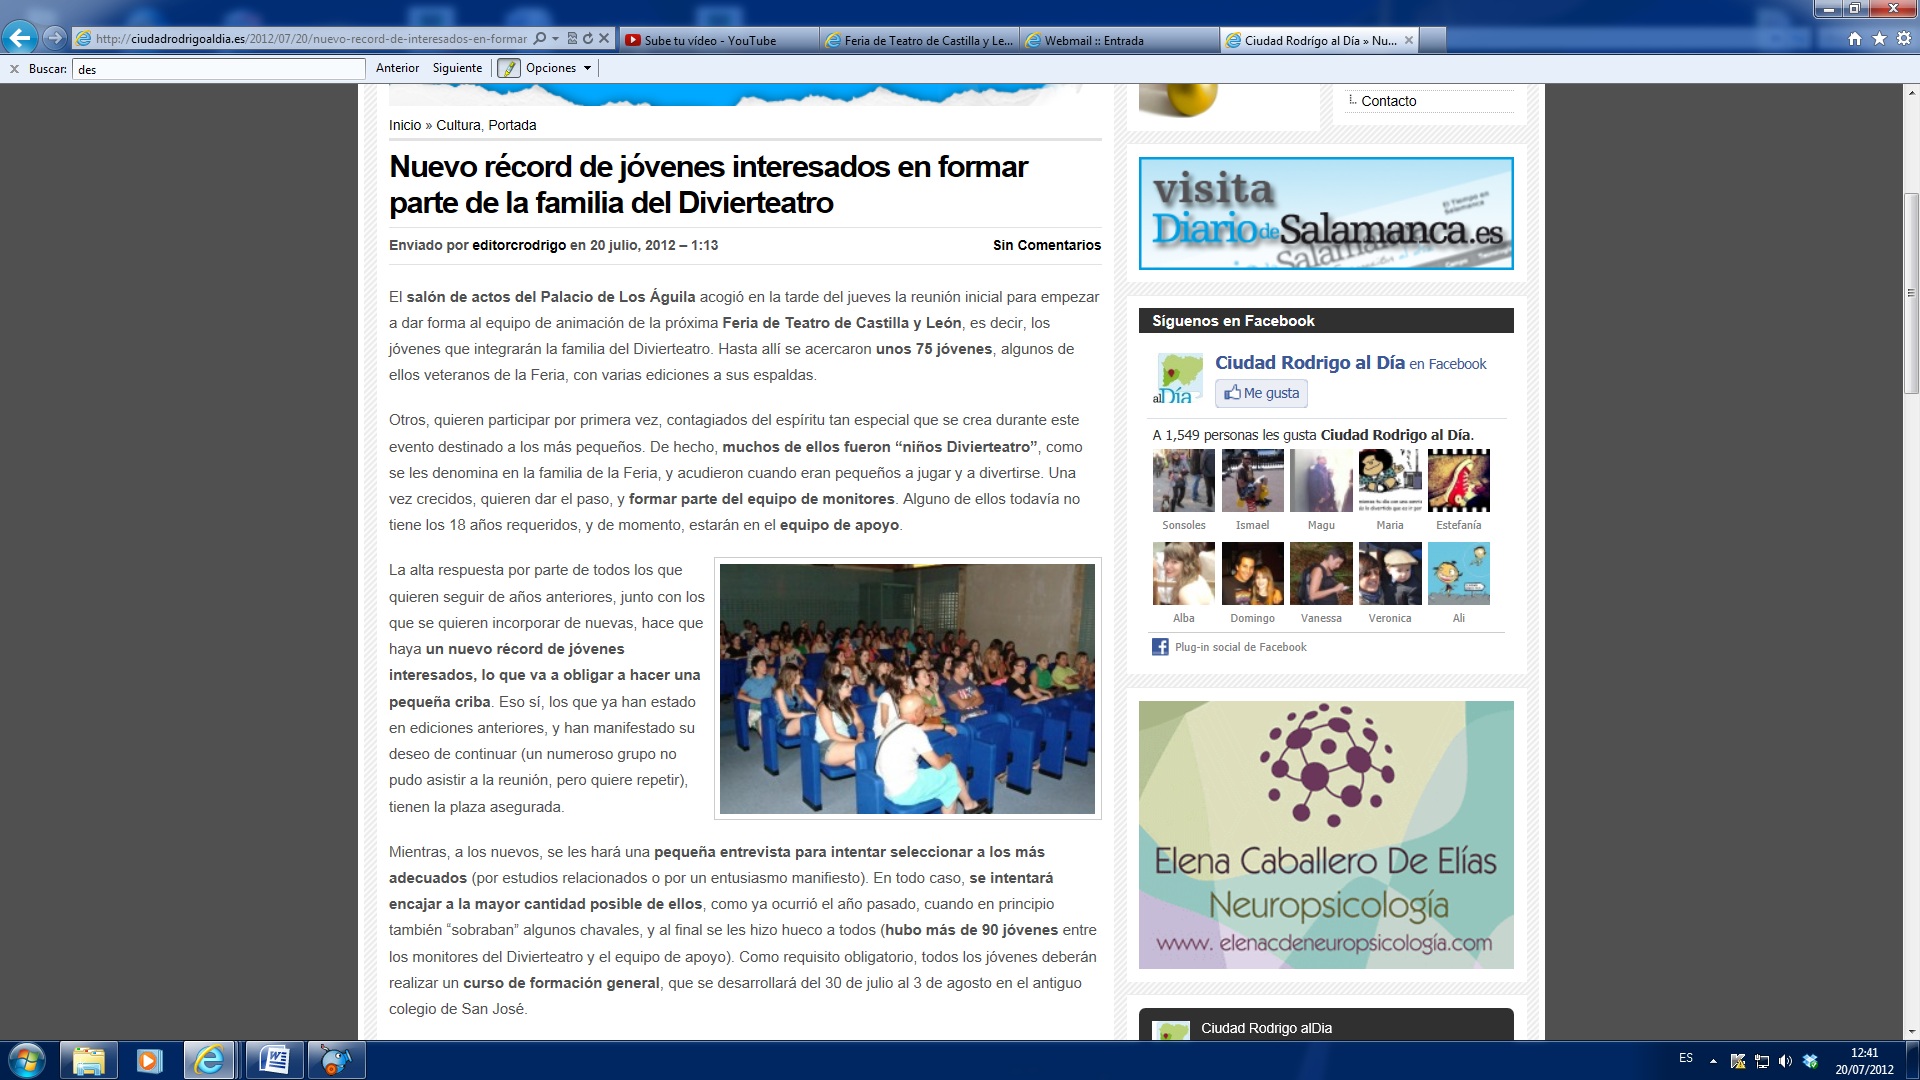Click the page vertical scrollbar thumb
Screen dimensions: 1920x1080
[1911, 293]
